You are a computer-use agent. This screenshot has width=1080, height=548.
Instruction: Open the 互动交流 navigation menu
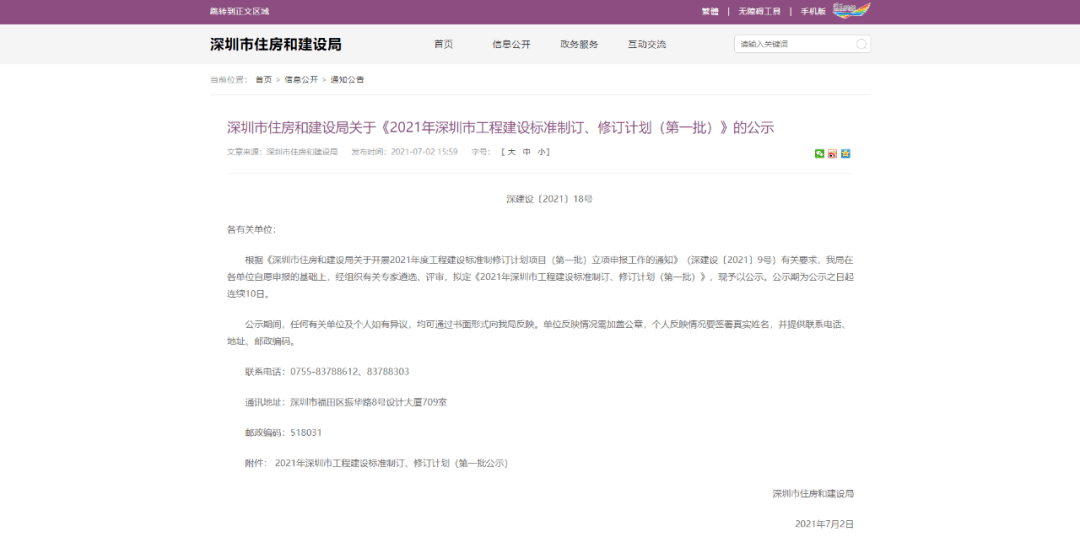pyautogui.click(x=646, y=44)
